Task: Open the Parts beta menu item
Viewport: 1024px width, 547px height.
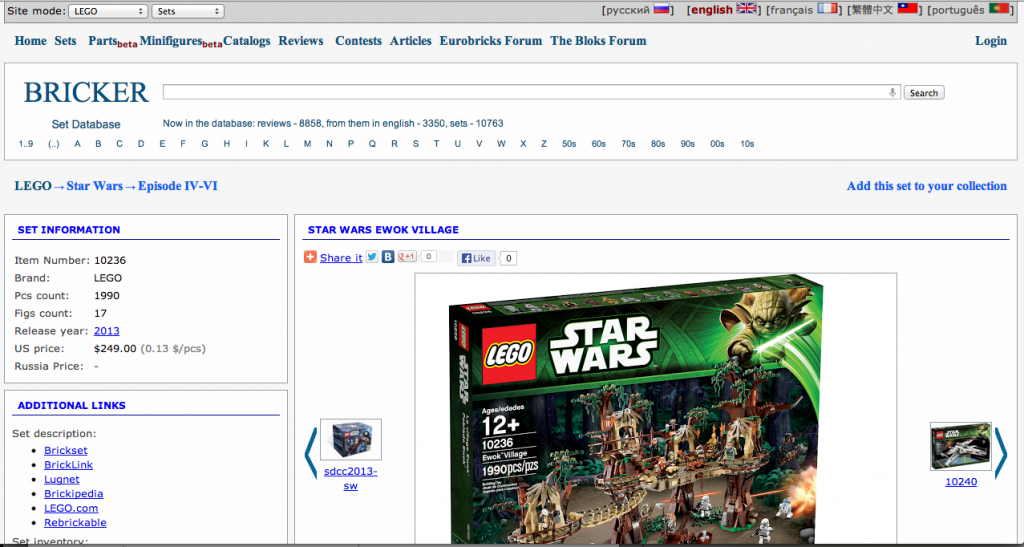Action: point(112,41)
